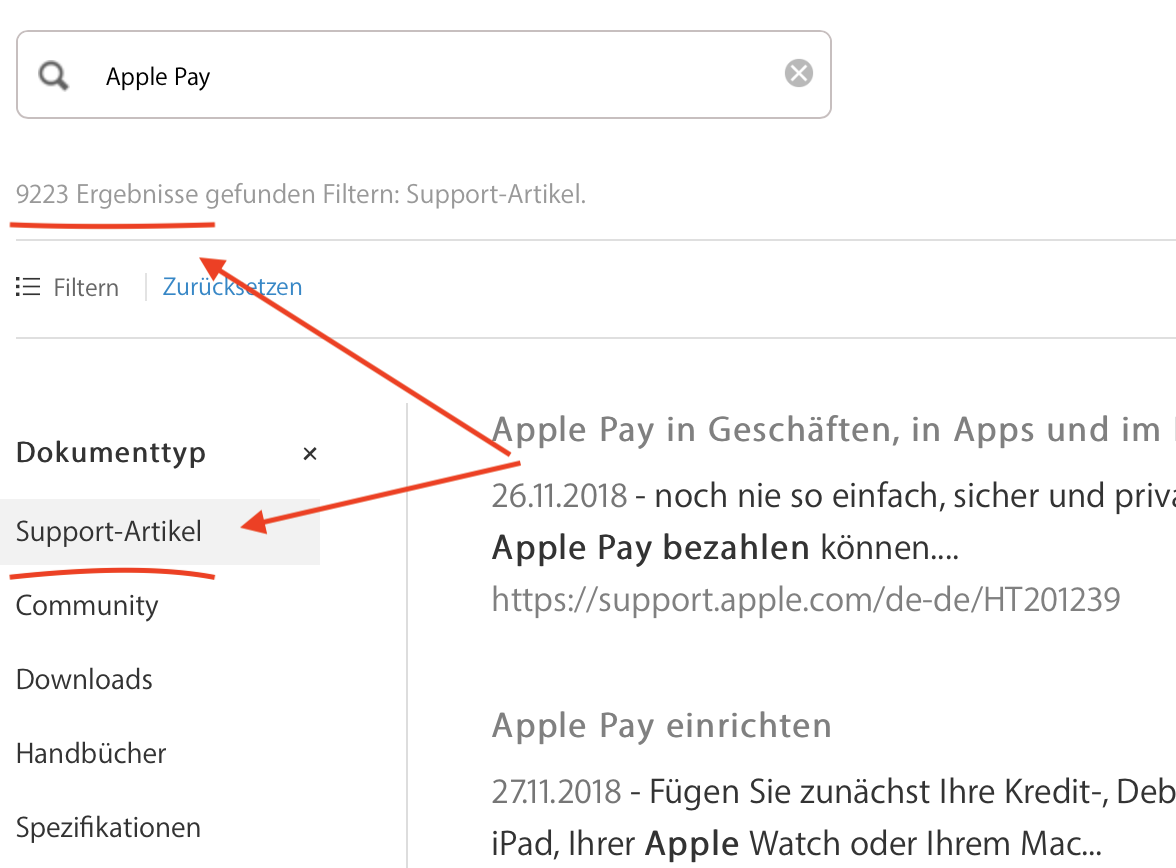This screenshot has height=868, width=1176.
Task: Focus the Apple Pay search field
Action: pyautogui.click(x=424, y=74)
